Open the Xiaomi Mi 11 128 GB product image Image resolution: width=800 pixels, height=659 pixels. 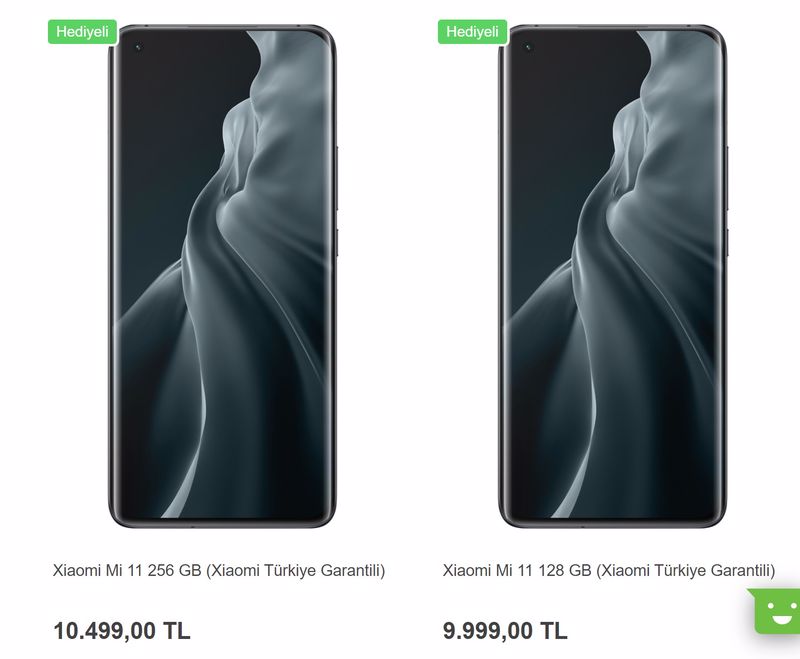coord(612,276)
